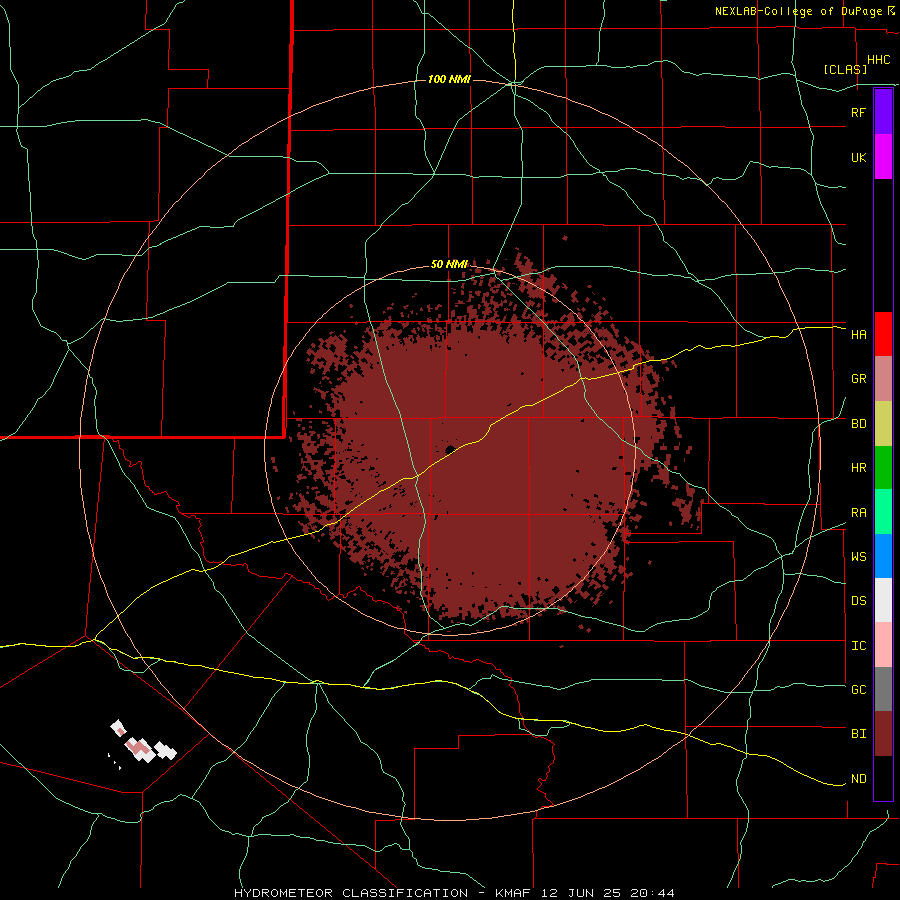Select the IC pink legend swatch
This screenshot has height=900, width=900.
point(883,645)
